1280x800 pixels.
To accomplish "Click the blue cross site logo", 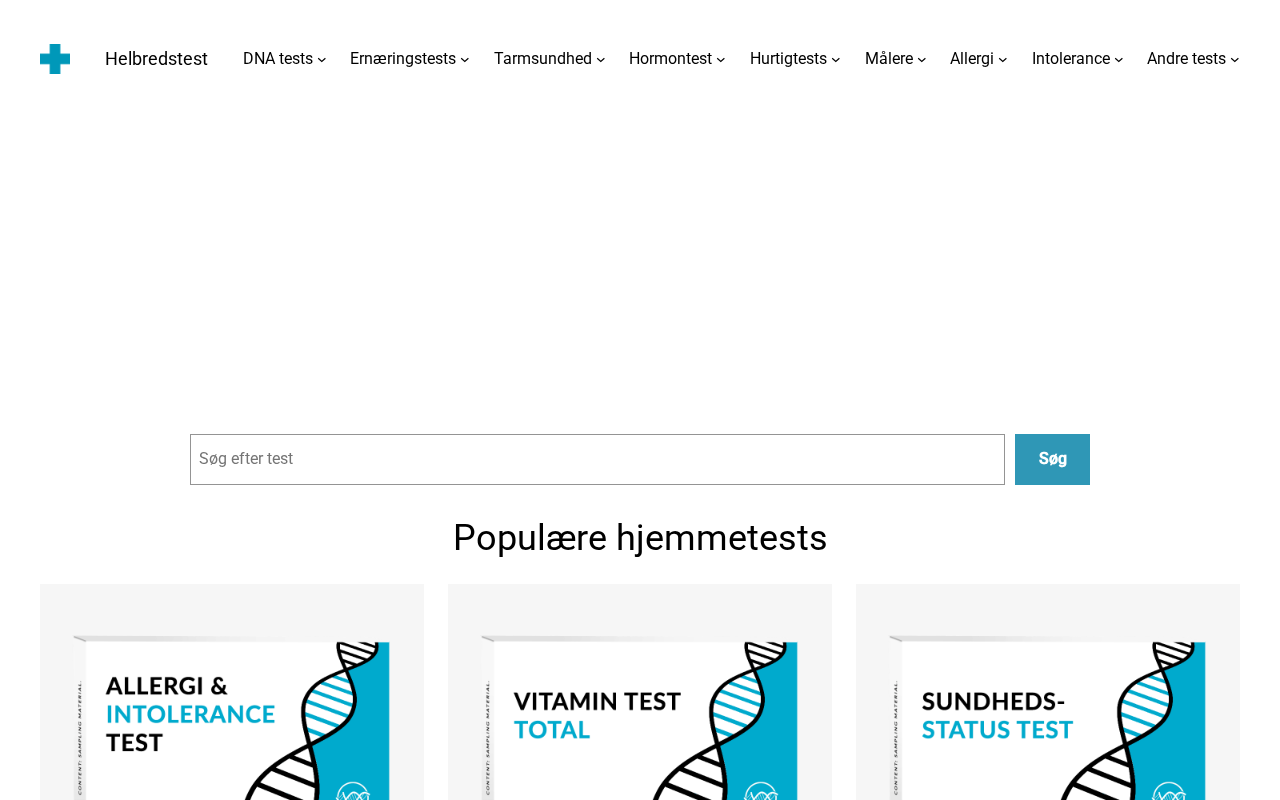I will click(55, 59).
